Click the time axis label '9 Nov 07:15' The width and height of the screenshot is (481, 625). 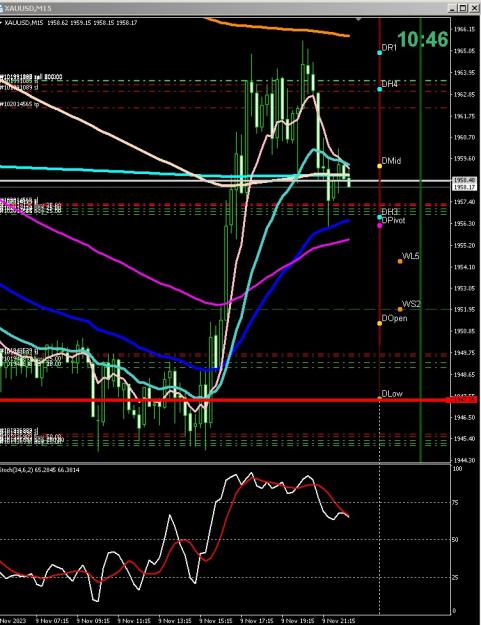point(52,621)
